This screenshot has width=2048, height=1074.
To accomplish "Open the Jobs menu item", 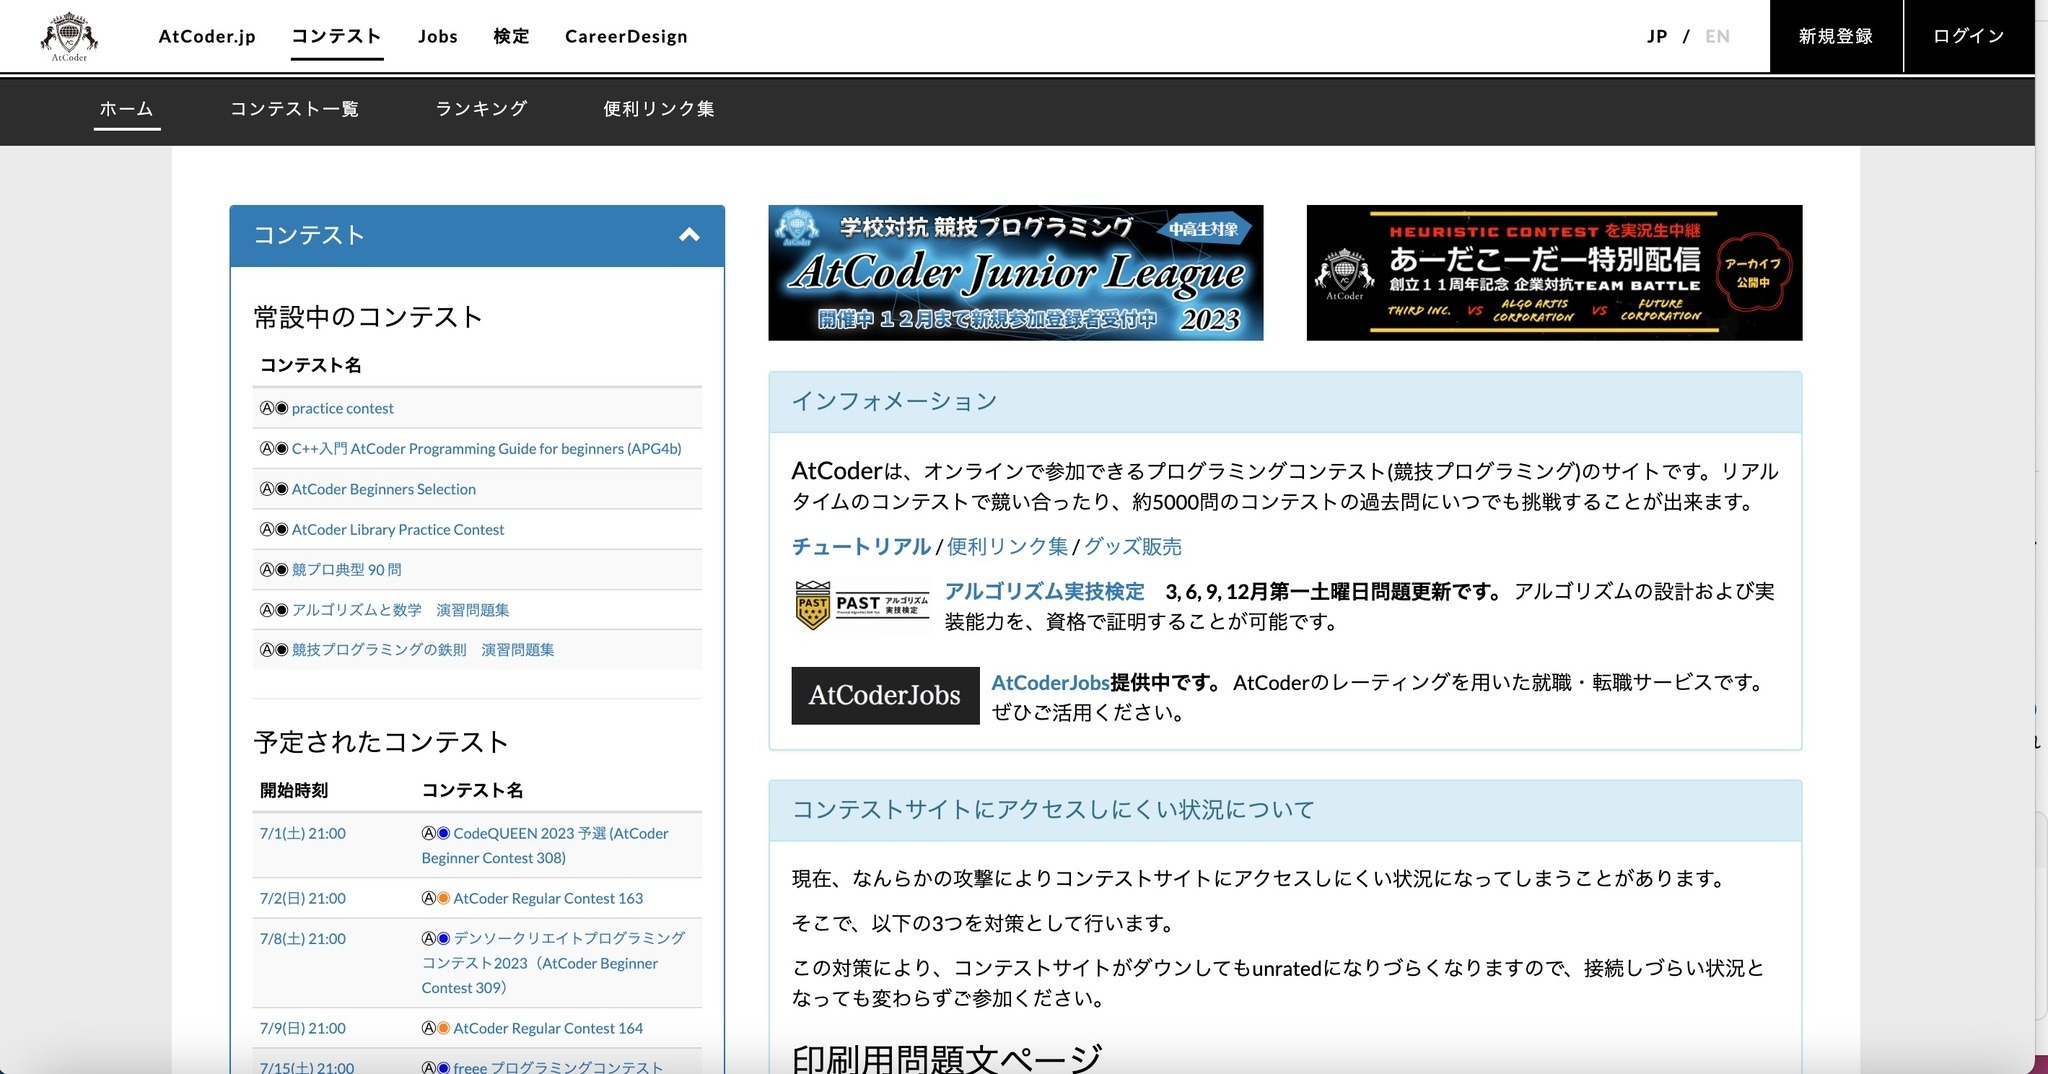I will (437, 37).
